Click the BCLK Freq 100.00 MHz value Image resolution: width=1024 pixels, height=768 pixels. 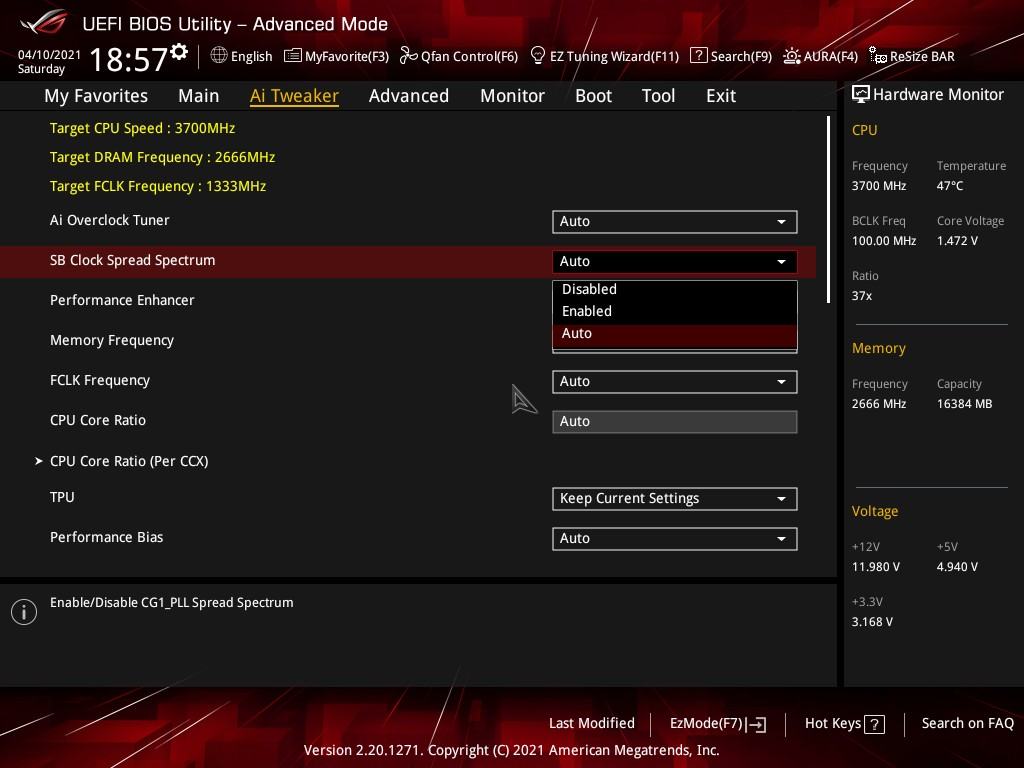pos(884,241)
